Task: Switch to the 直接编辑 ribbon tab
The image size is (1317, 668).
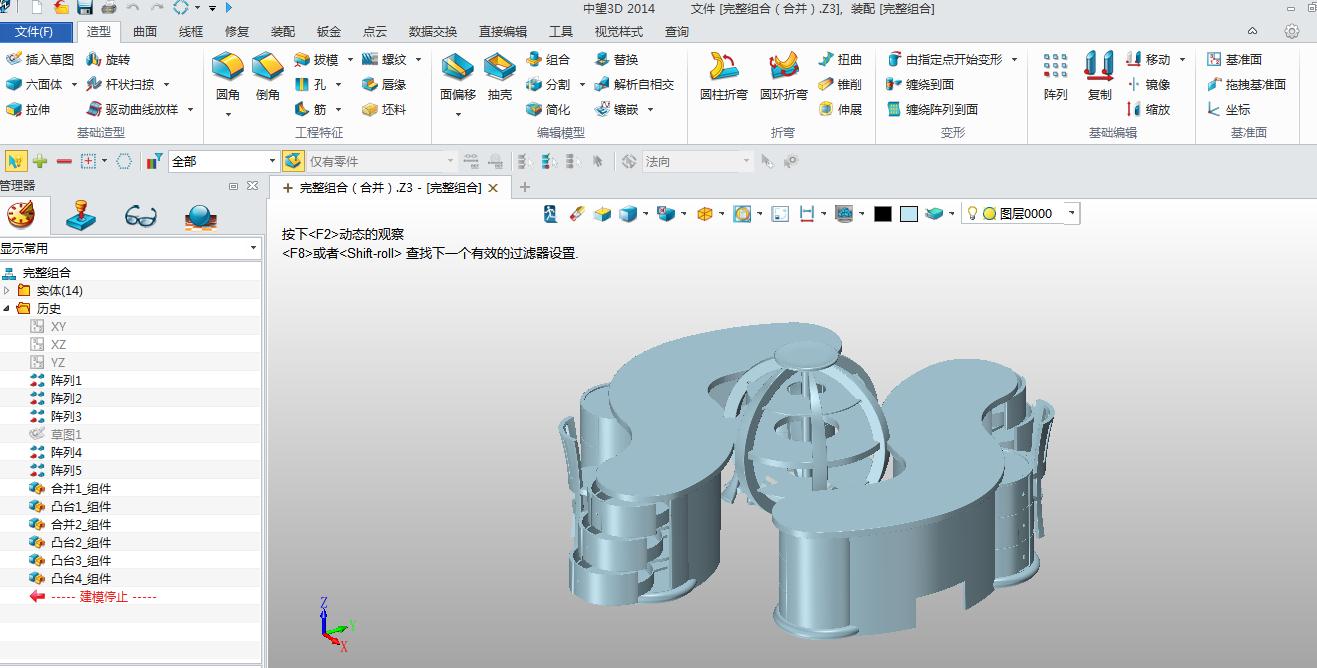Action: [503, 32]
